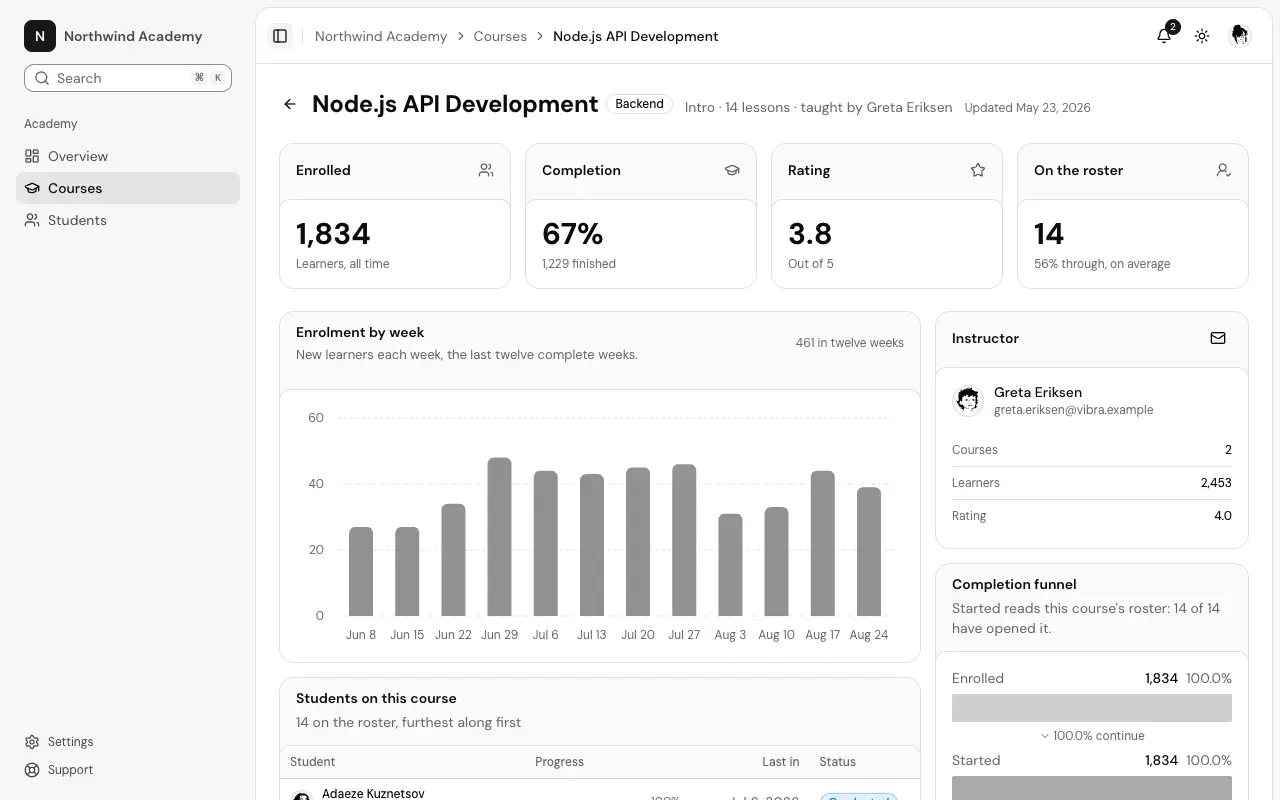The width and height of the screenshot is (1280, 800).
Task: Click the 1,834 enrolled figure
Action: (333, 234)
